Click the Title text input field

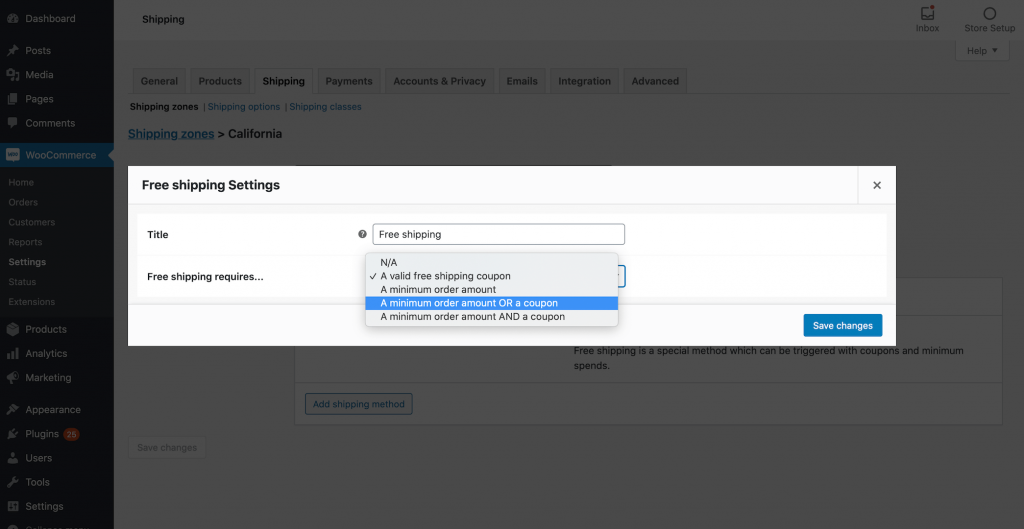point(498,235)
